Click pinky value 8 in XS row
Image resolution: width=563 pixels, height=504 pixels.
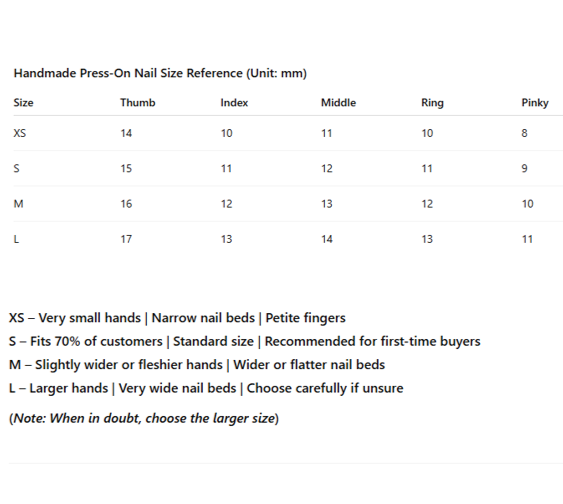(524, 133)
